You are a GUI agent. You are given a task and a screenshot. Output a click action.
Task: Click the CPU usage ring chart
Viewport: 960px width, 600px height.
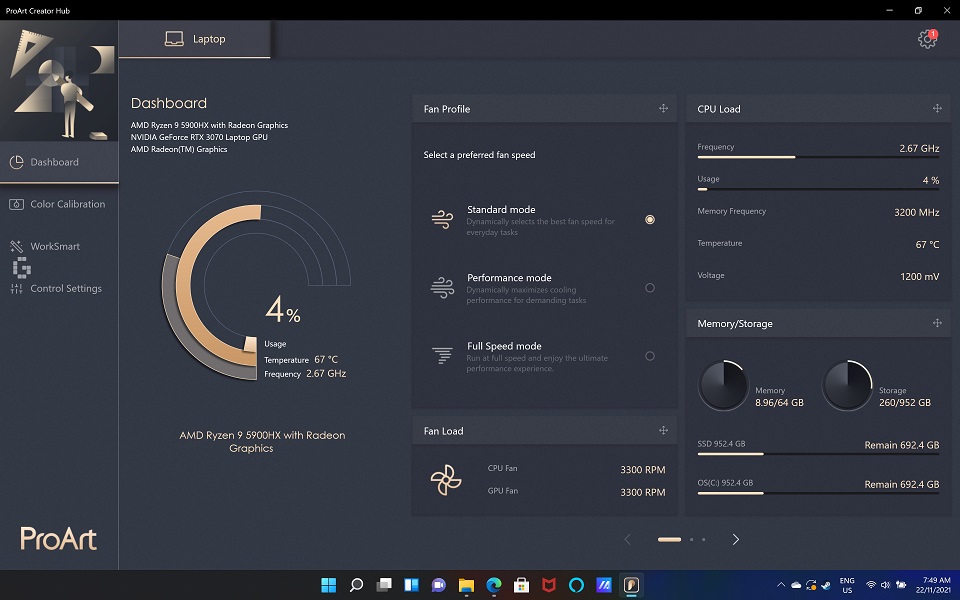(256, 286)
